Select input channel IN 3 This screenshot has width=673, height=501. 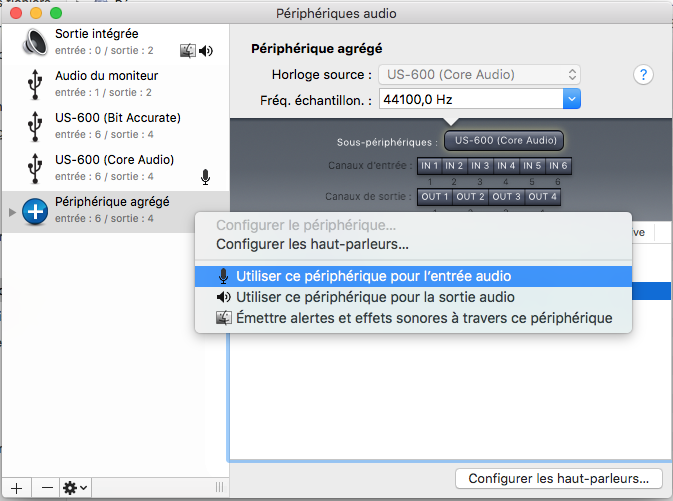point(480,166)
